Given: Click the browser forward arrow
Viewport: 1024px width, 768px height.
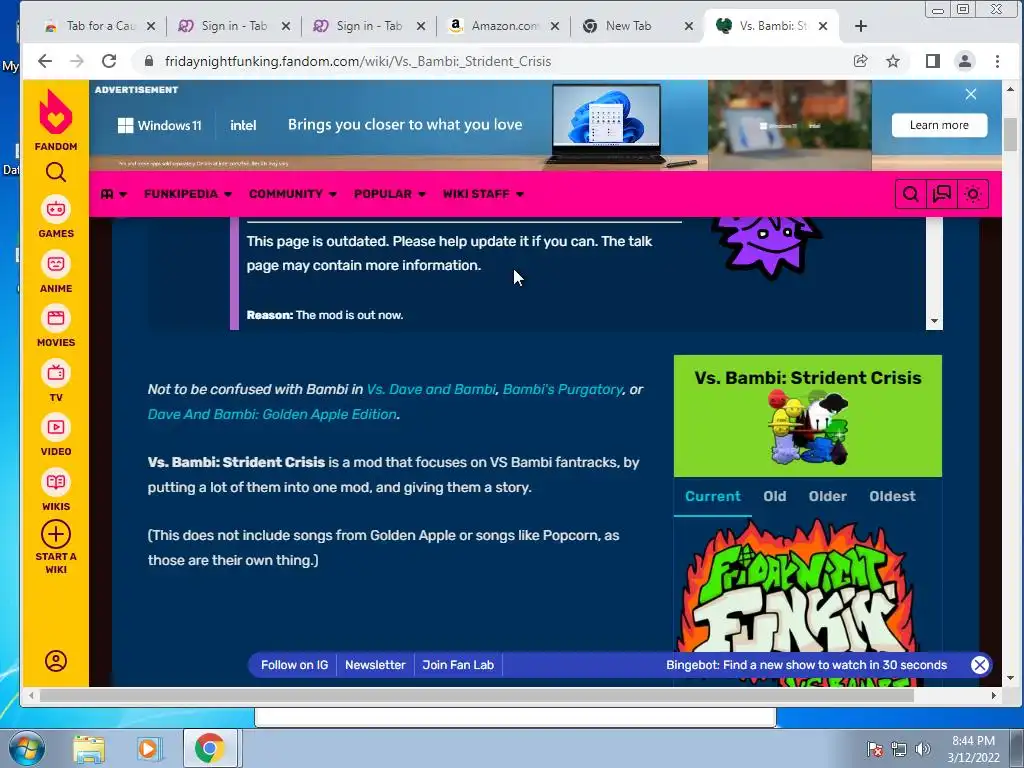Looking at the screenshot, I should [x=76, y=61].
